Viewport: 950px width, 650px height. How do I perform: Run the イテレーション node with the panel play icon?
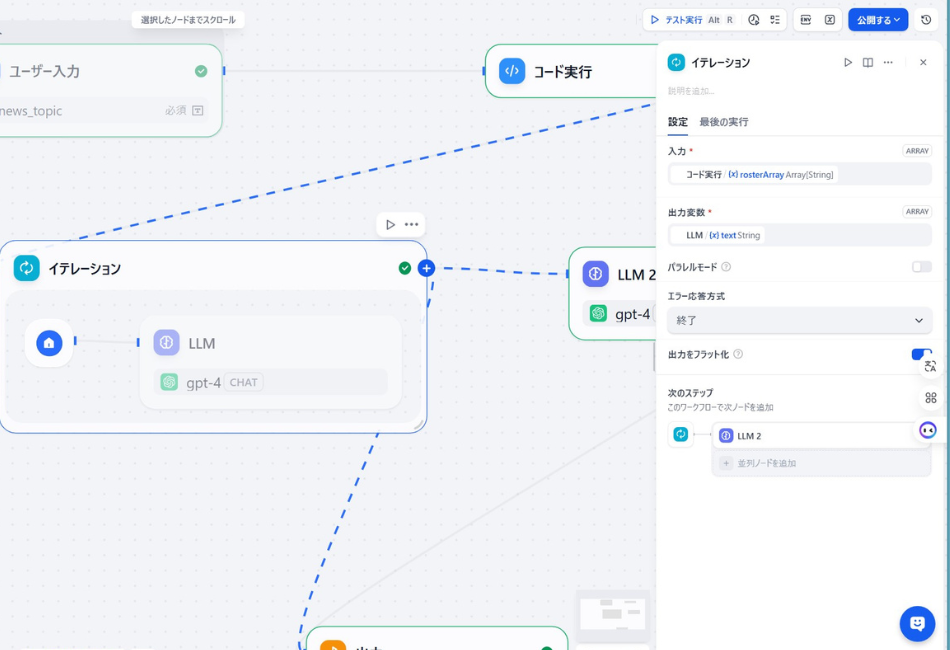coord(848,62)
